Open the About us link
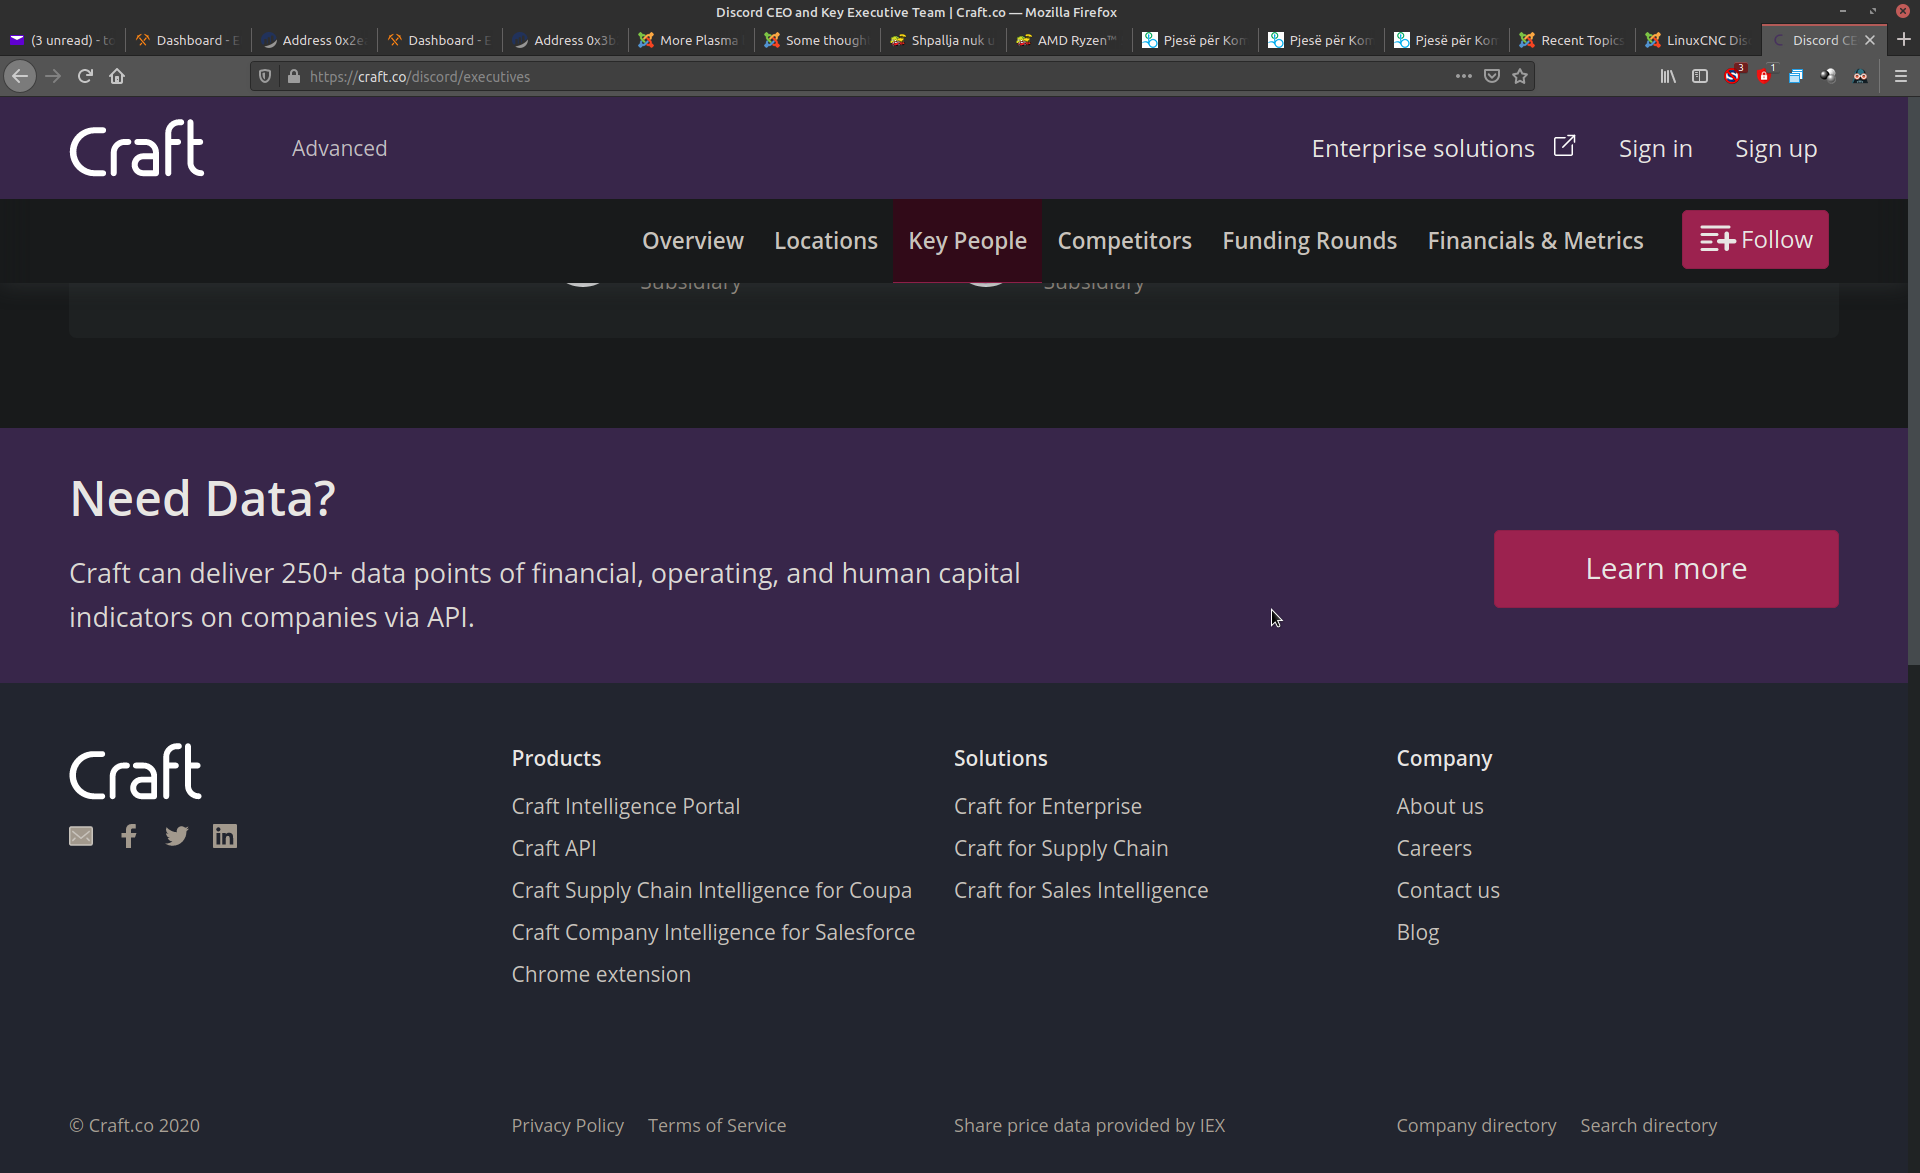Screen dimensions: 1920x1173 (x=1440, y=806)
